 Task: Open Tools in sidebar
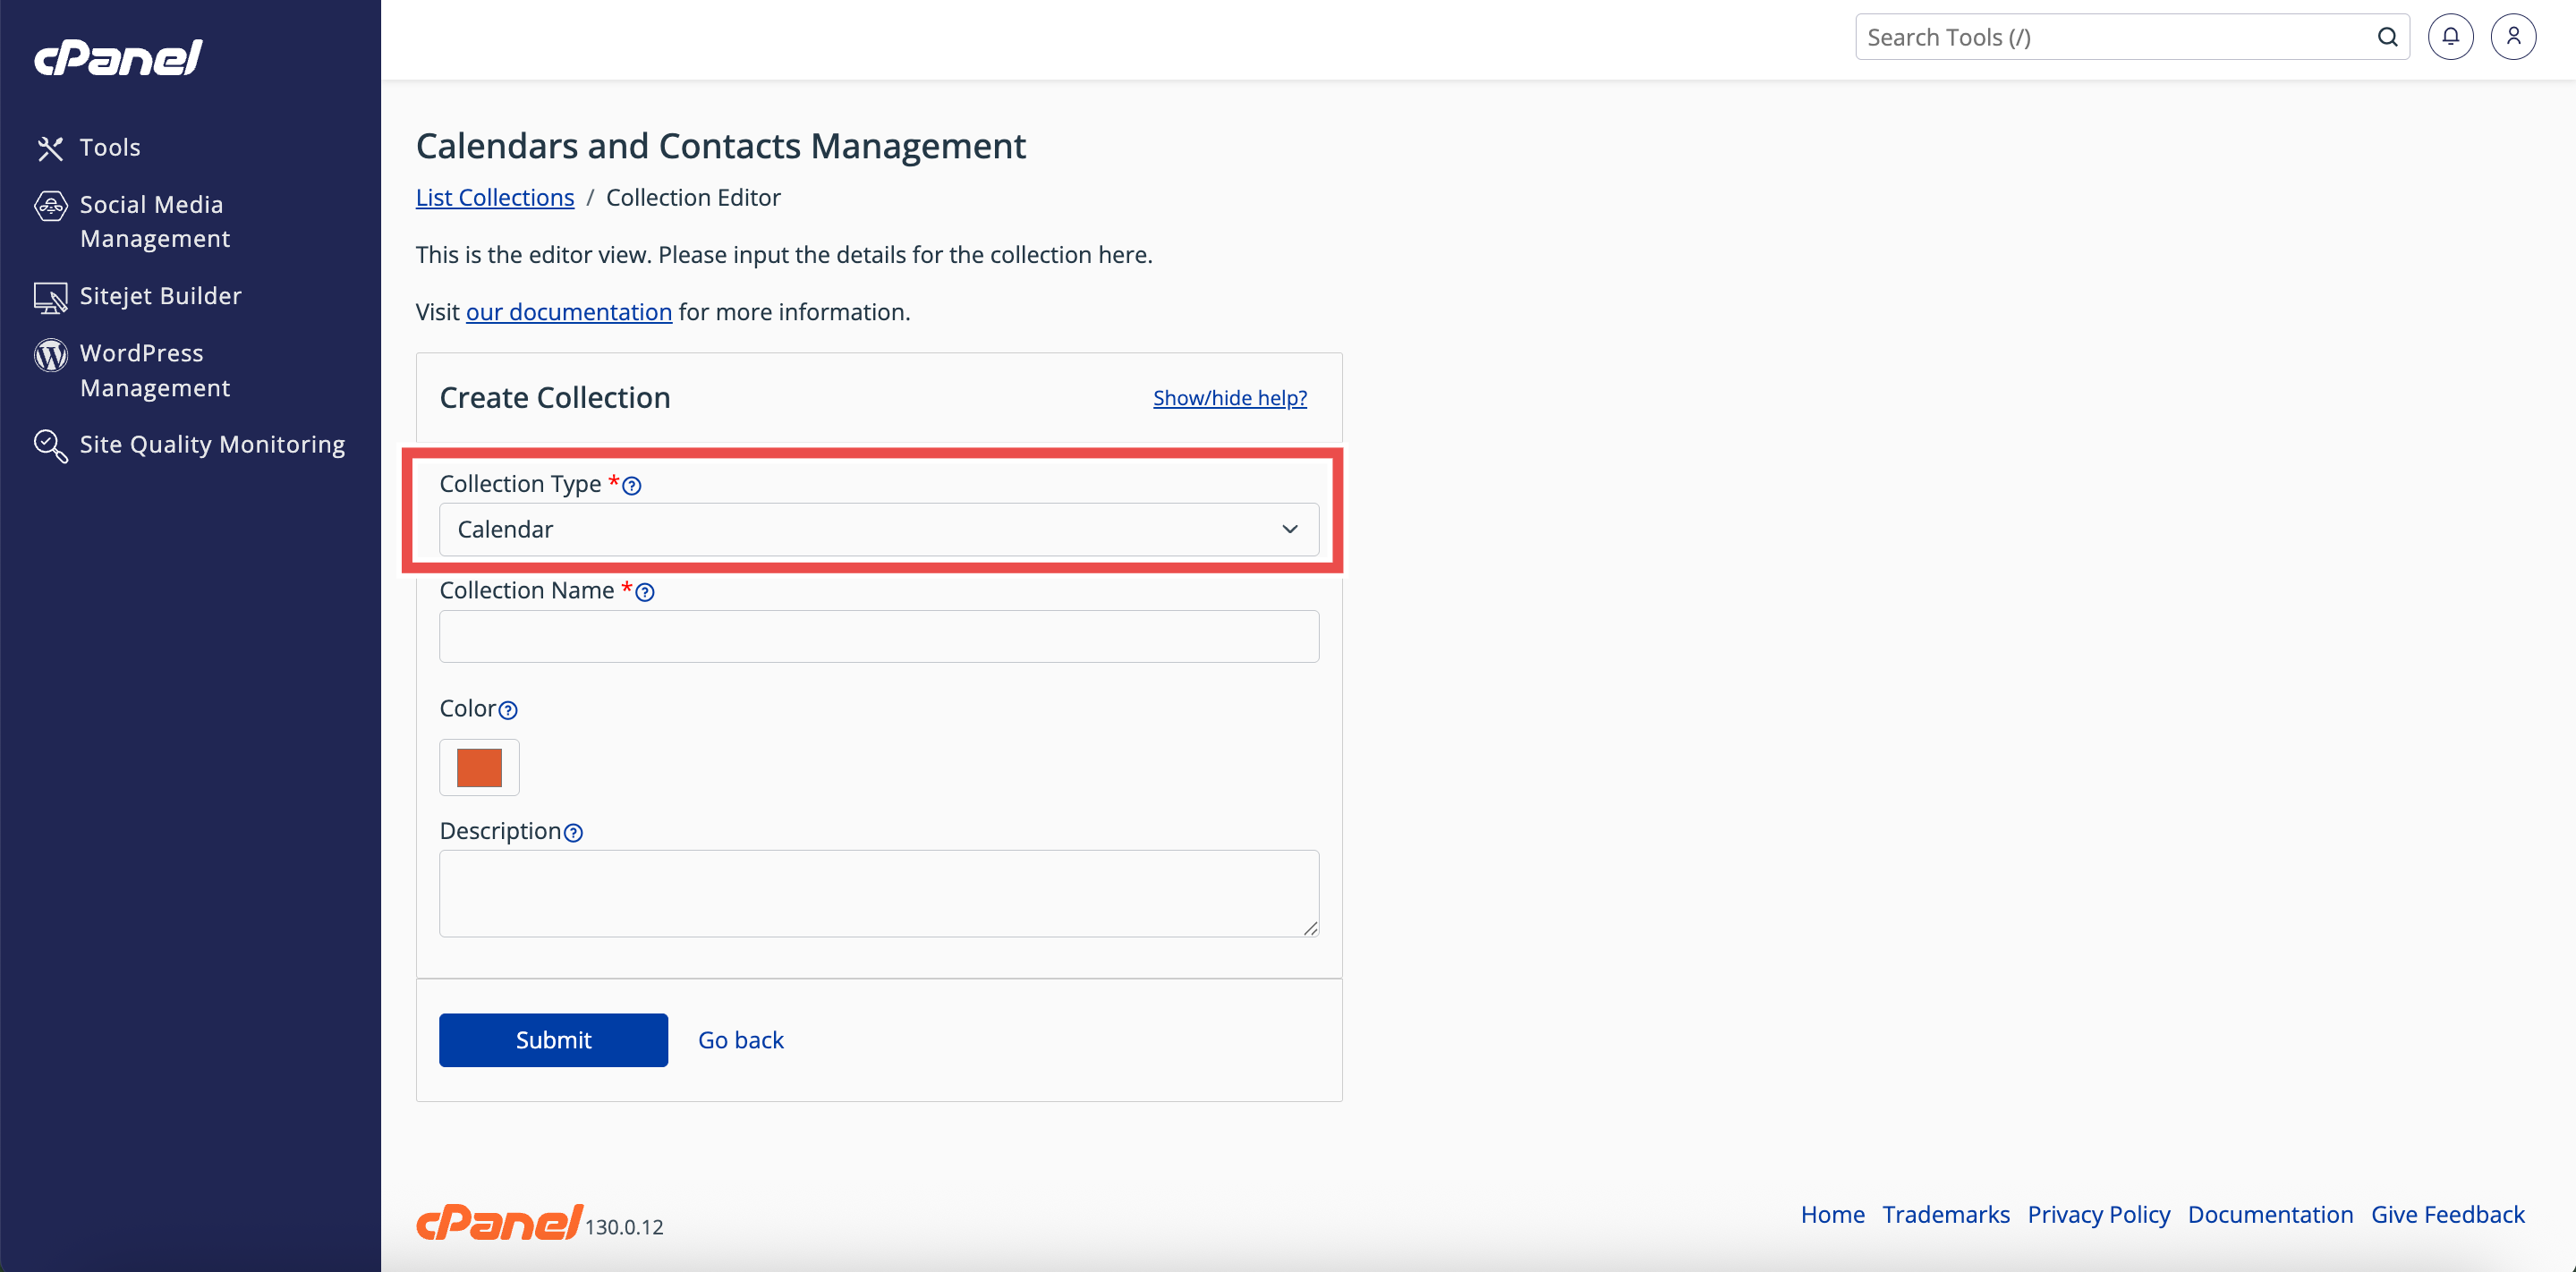point(110,147)
